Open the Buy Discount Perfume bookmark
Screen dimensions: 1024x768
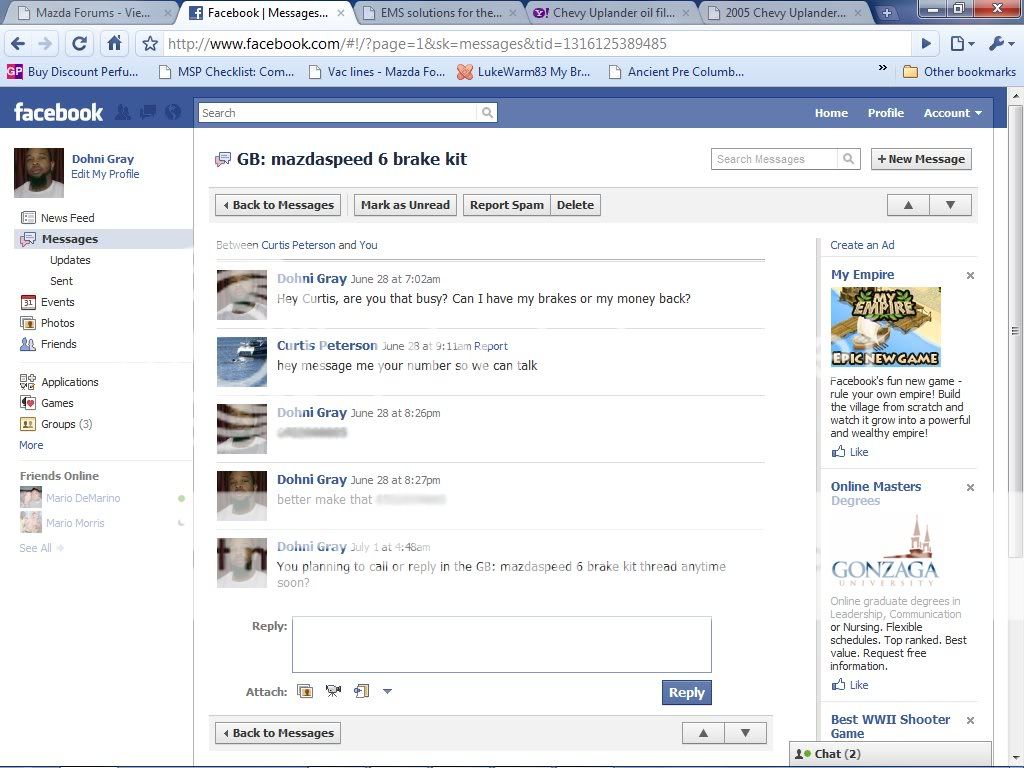pyautogui.click(x=72, y=72)
